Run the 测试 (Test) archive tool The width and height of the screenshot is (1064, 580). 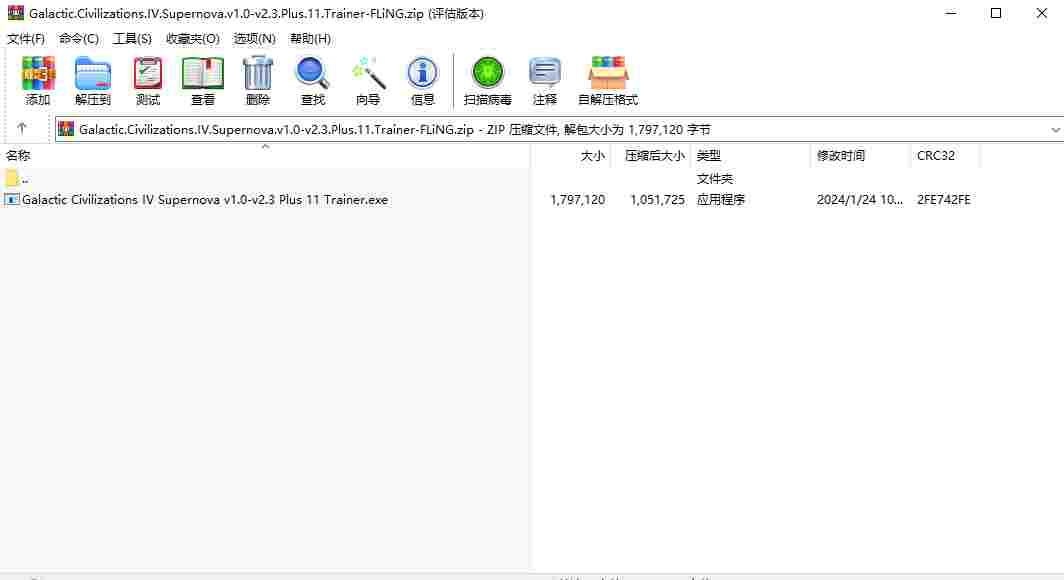coord(148,73)
